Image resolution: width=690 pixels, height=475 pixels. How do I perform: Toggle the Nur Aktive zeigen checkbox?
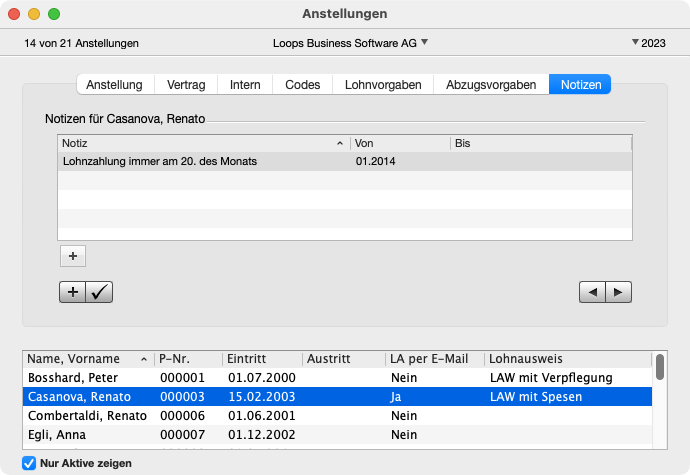29,463
